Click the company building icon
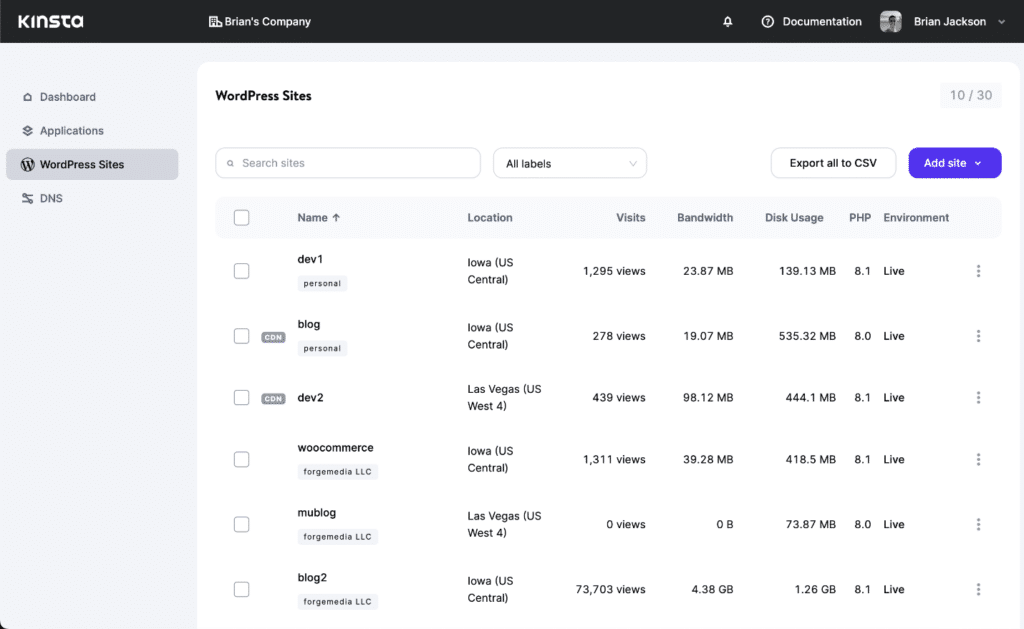The width and height of the screenshot is (1024, 629). pos(215,22)
